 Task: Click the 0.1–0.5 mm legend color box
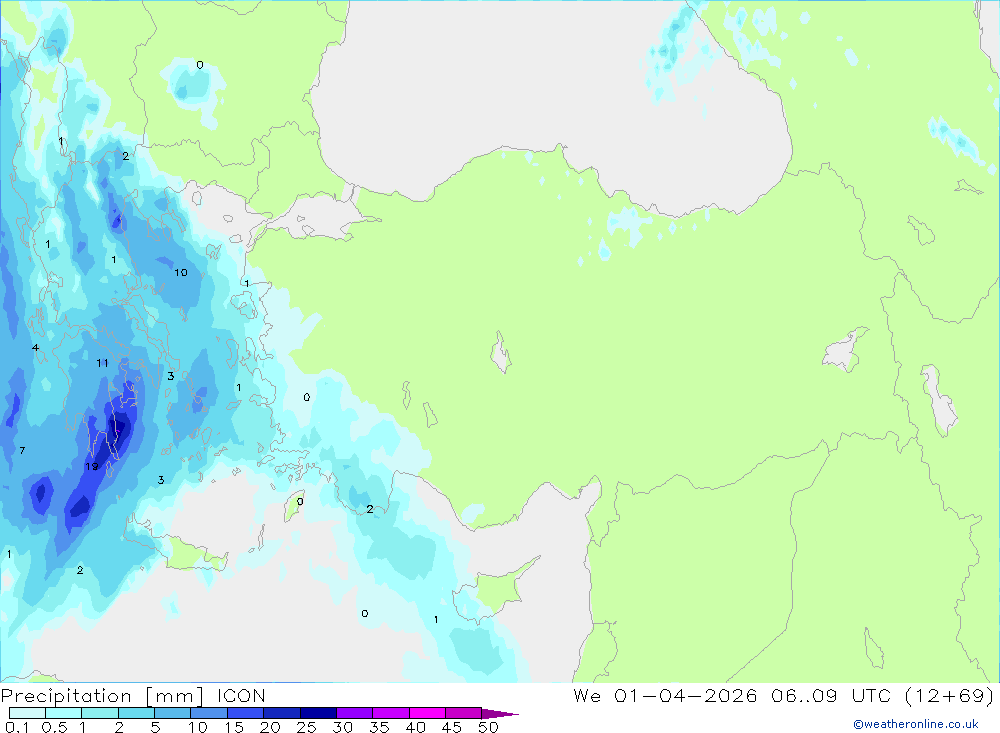[x=27, y=713]
